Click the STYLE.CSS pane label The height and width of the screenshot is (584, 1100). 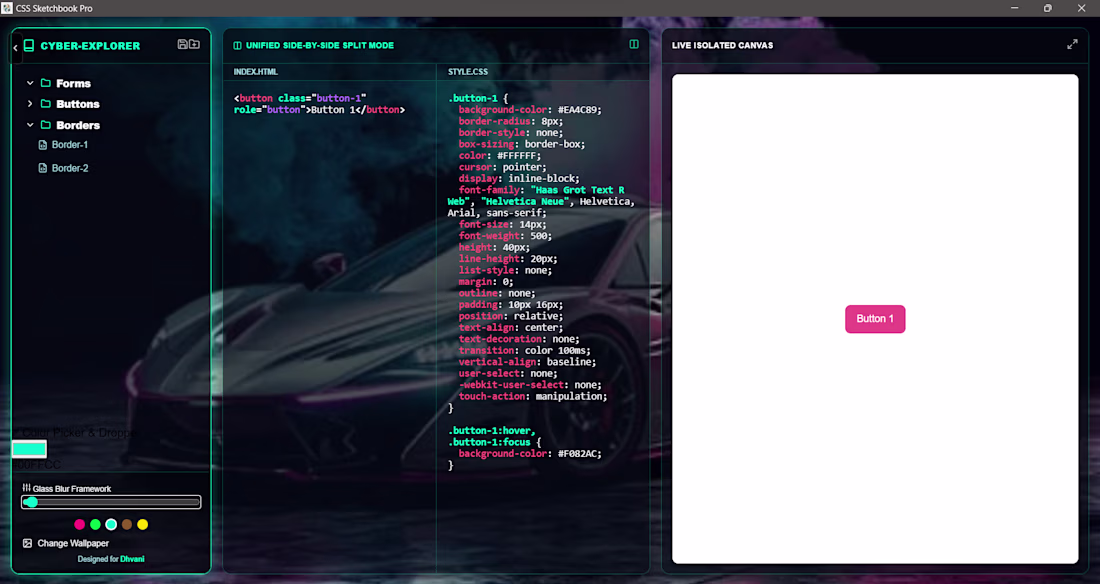pyautogui.click(x=468, y=72)
